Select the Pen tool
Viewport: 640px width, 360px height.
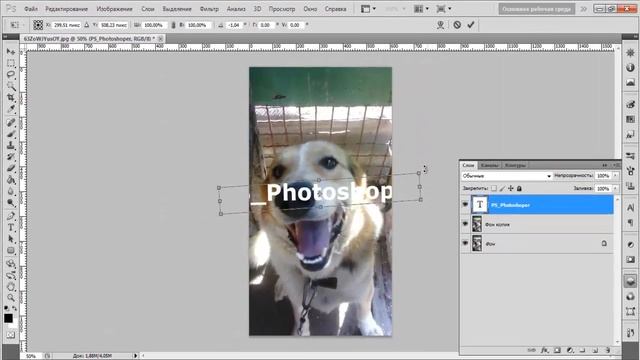[11, 216]
